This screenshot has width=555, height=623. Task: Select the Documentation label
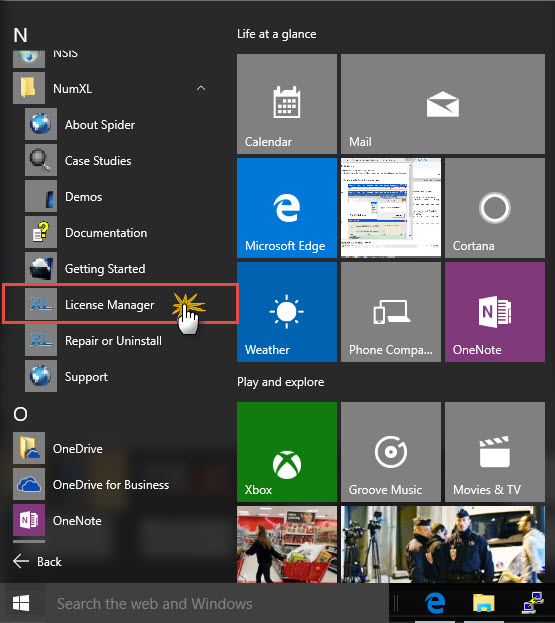(106, 232)
